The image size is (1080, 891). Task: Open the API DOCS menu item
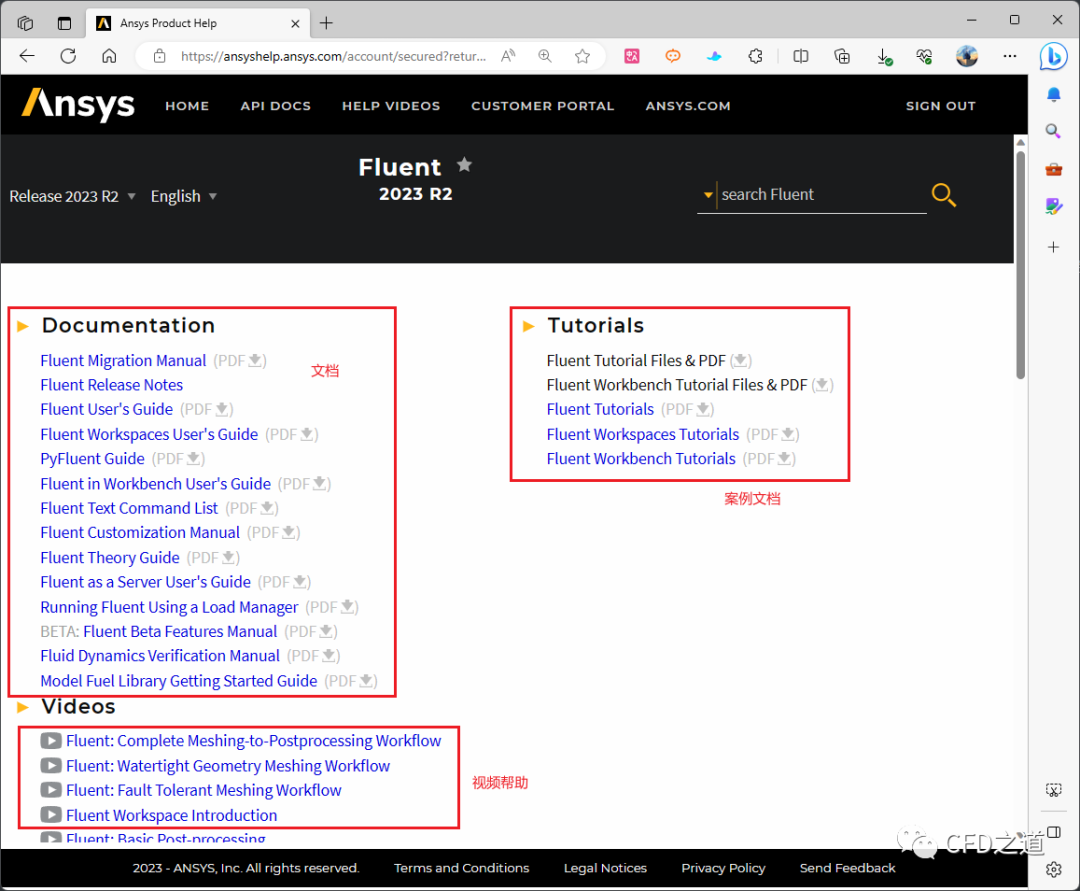pos(275,106)
